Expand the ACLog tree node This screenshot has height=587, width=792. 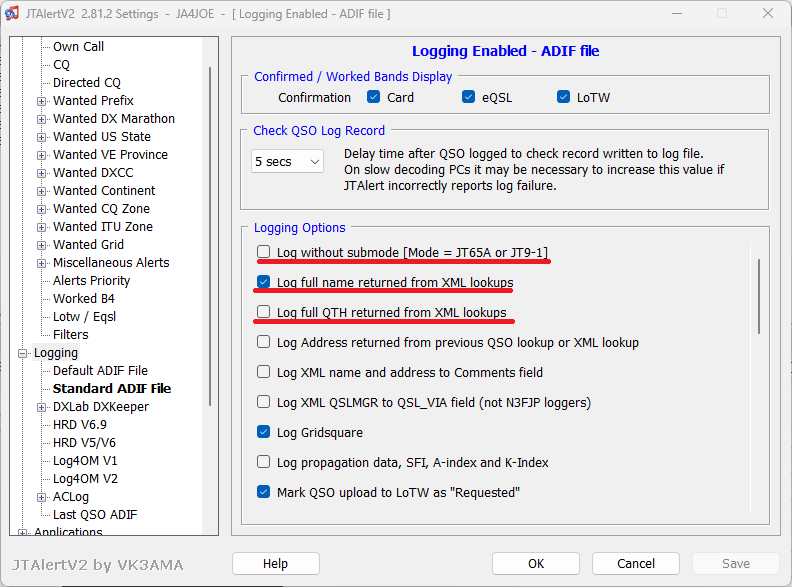point(42,497)
